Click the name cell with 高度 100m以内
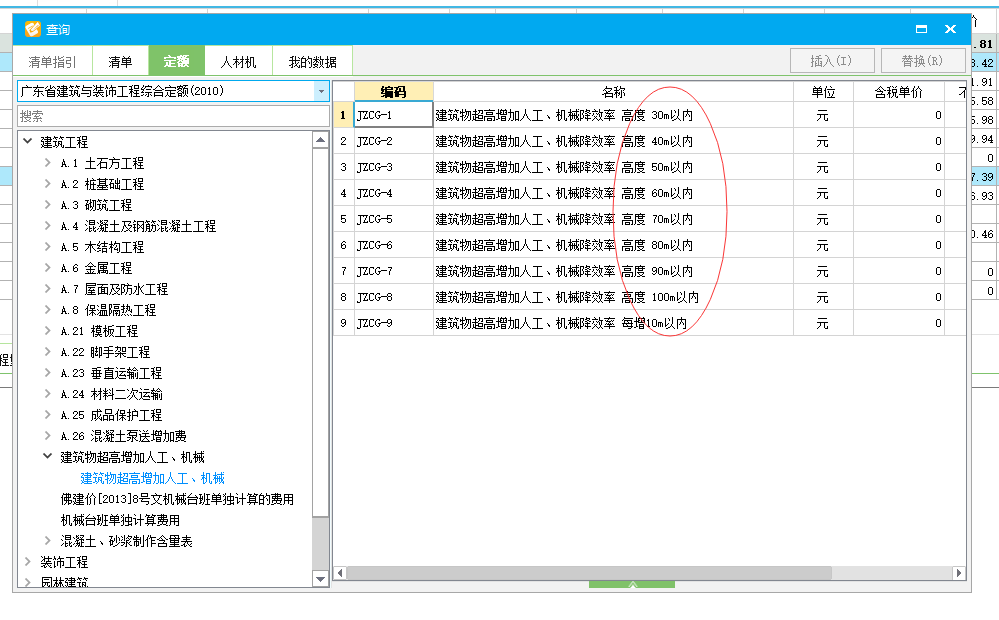The width and height of the screenshot is (999, 620). point(613,298)
